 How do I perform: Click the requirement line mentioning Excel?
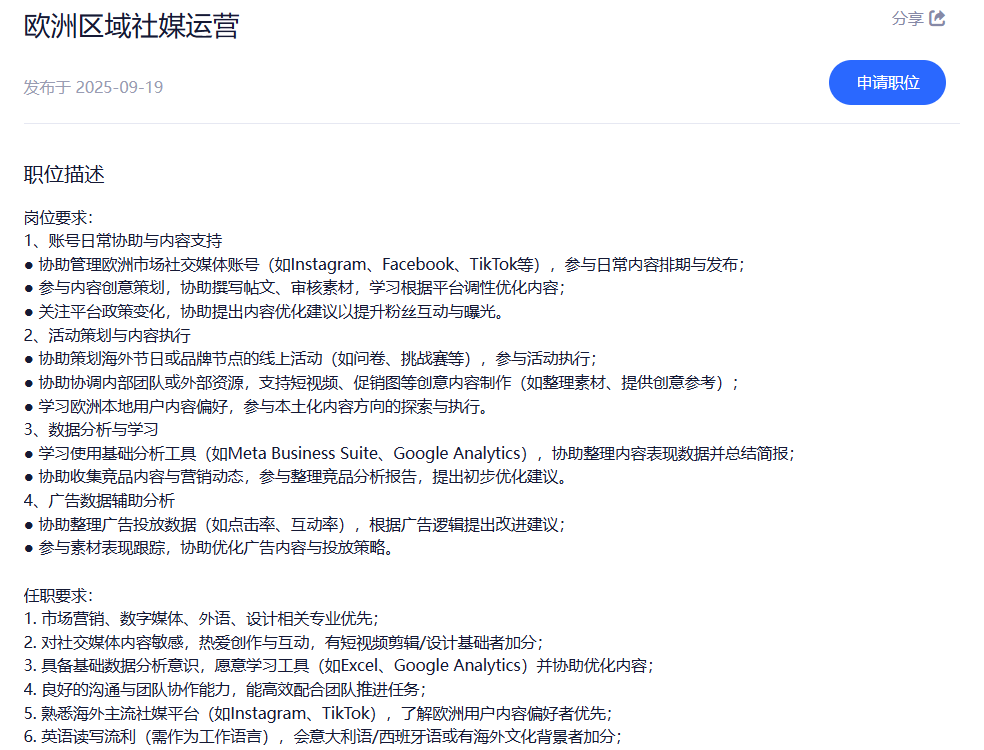[x=338, y=665]
